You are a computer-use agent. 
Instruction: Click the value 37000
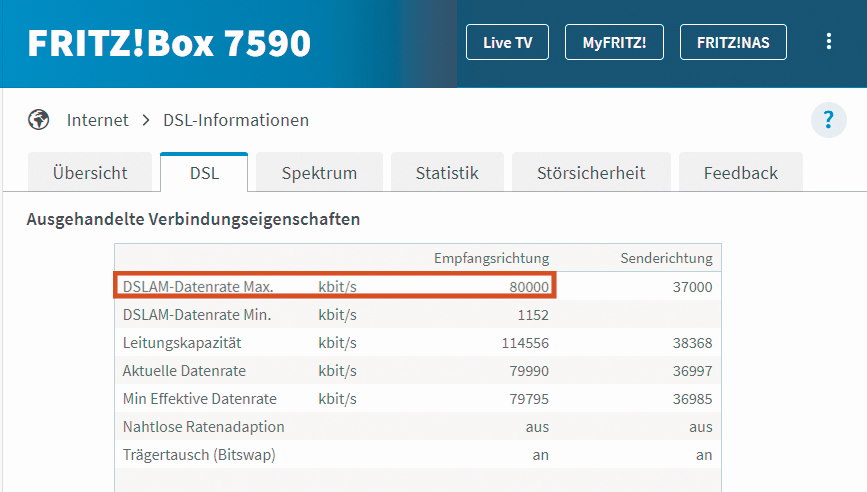(692, 287)
